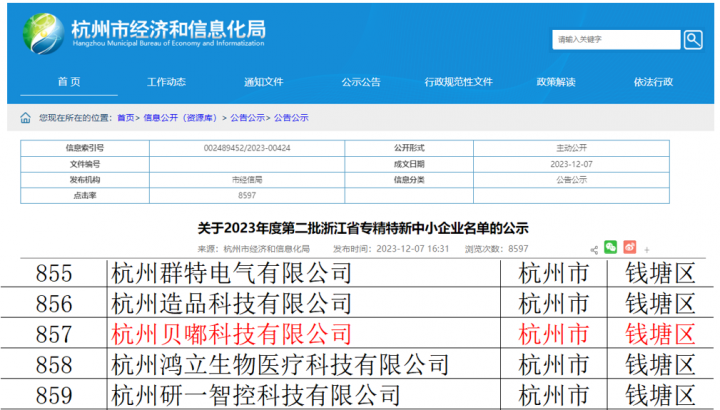Screen dimensions: 720x410
Task: Follow the 信息公开（资源库） breadcrumb link
Action: tap(180, 118)
